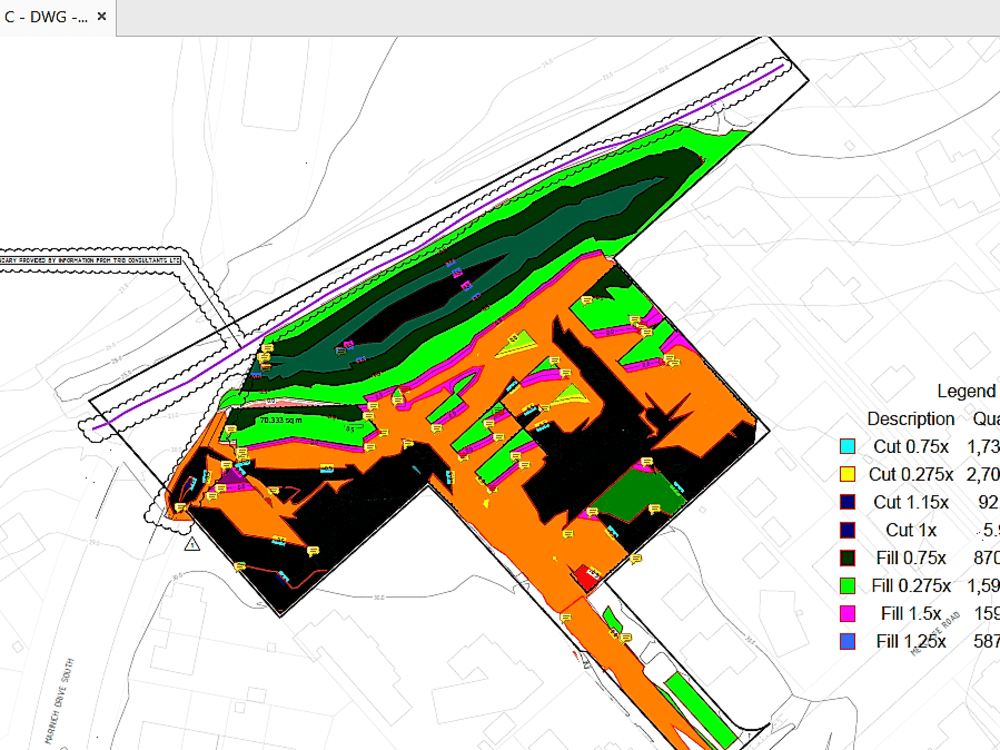The image size is (1000, 750).
Task: Select the 'Fill 0.75x' legend description
Action: tap(911, 558)
